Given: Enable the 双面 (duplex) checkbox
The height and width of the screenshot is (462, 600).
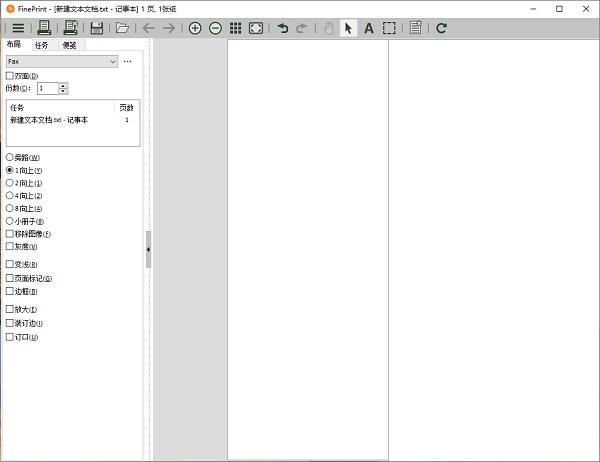Looking at the screenshot, I should point(10,75).
